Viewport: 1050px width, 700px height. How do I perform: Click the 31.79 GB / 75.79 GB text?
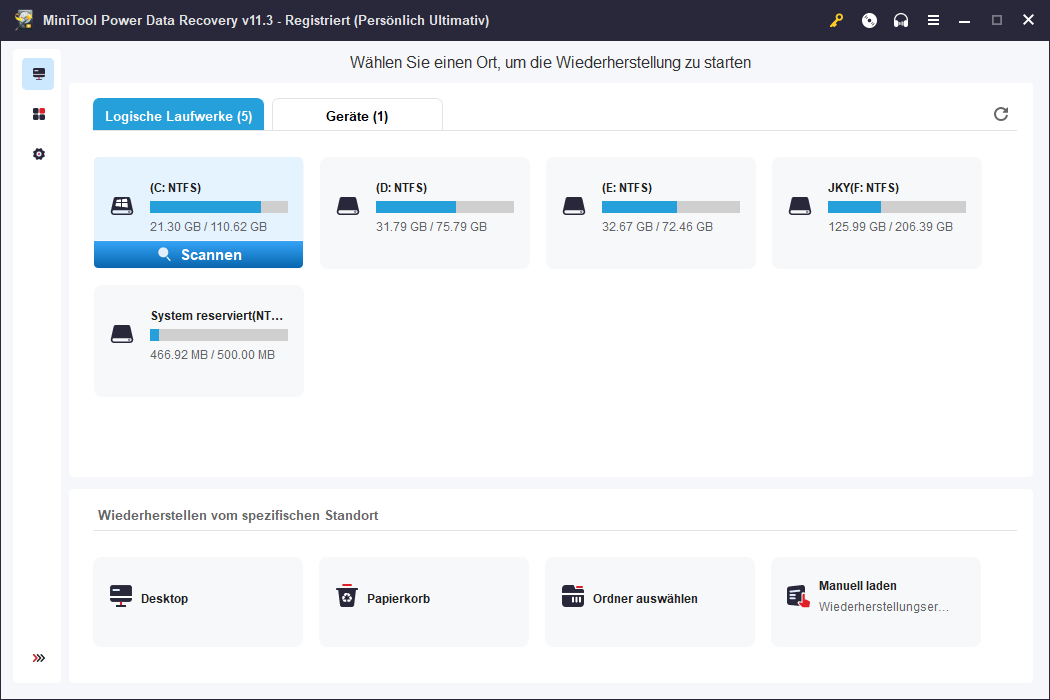(x=431, y=226)
